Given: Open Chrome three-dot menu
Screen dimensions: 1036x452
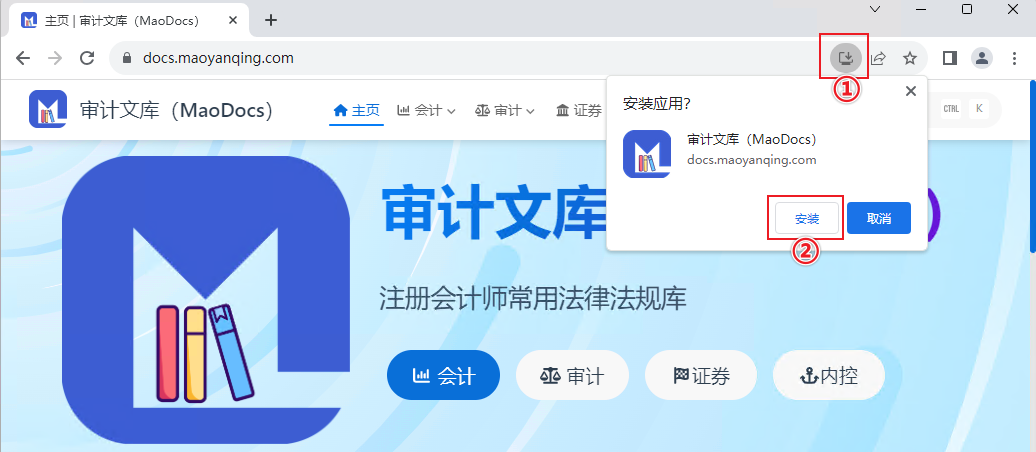Looking at the screenshot, I should 1014,58.
